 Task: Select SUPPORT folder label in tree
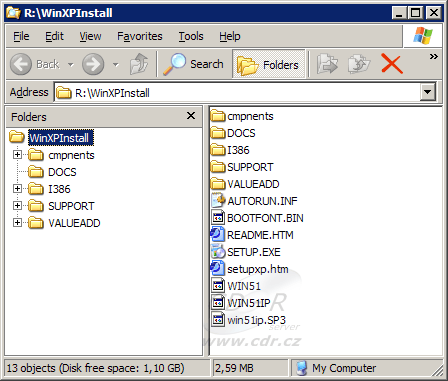[x=71, y=206]
